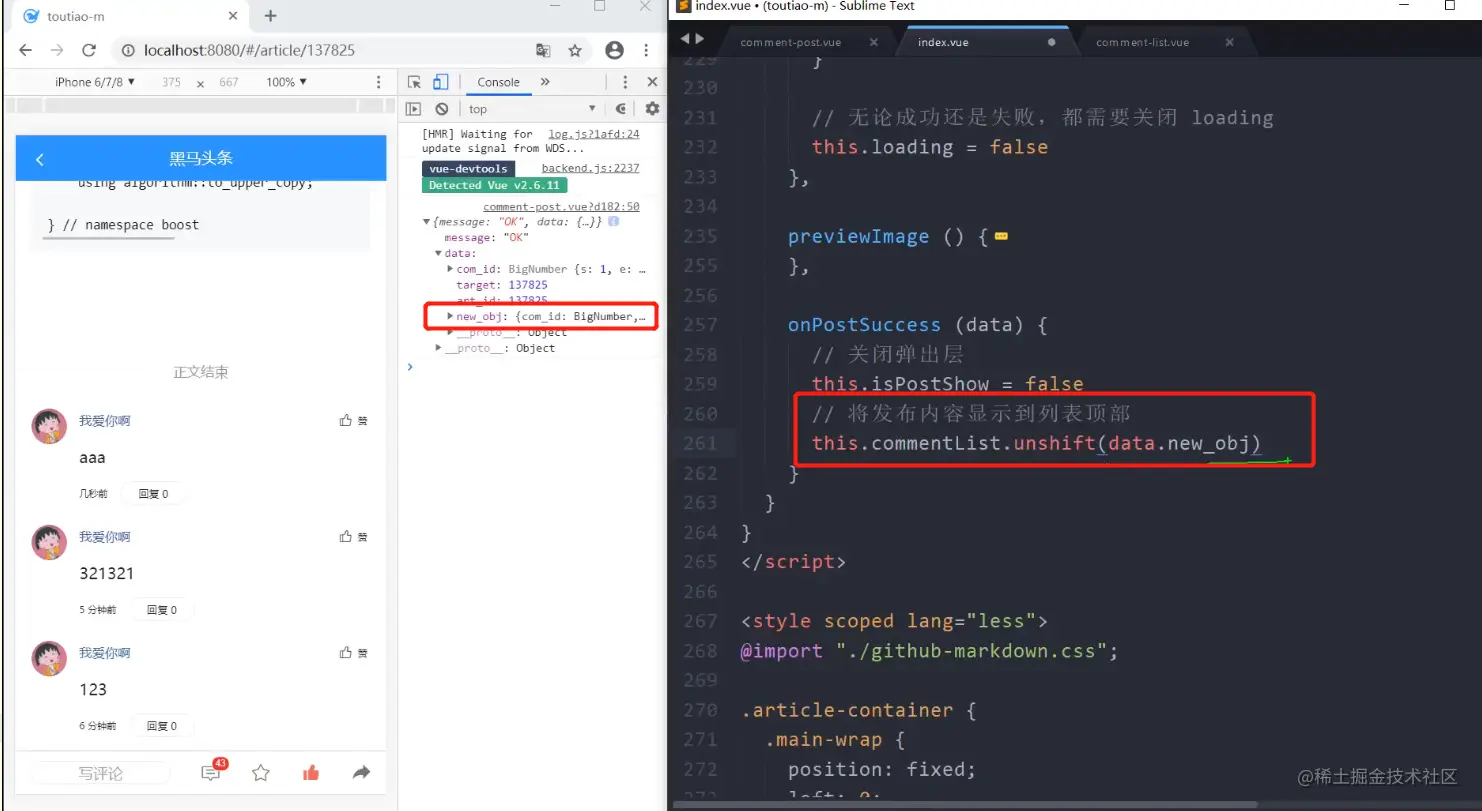Viewport: 1482px width, 811px height.
Task: Click the unsaved dot on index.vue tab
Action: (x=1051, y=42)
